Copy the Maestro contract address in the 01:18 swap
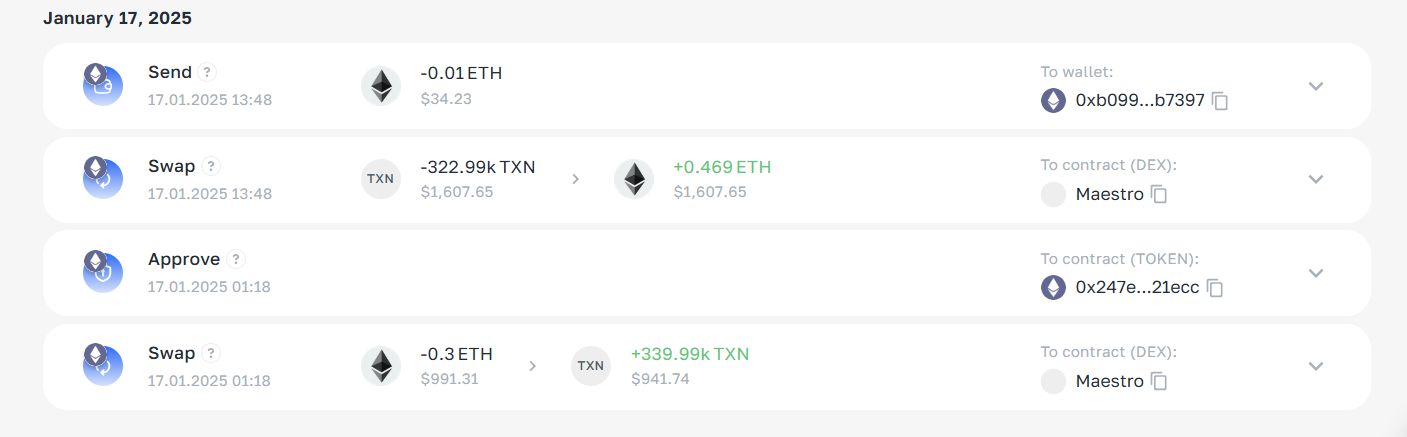 [x=1159, y=382]
